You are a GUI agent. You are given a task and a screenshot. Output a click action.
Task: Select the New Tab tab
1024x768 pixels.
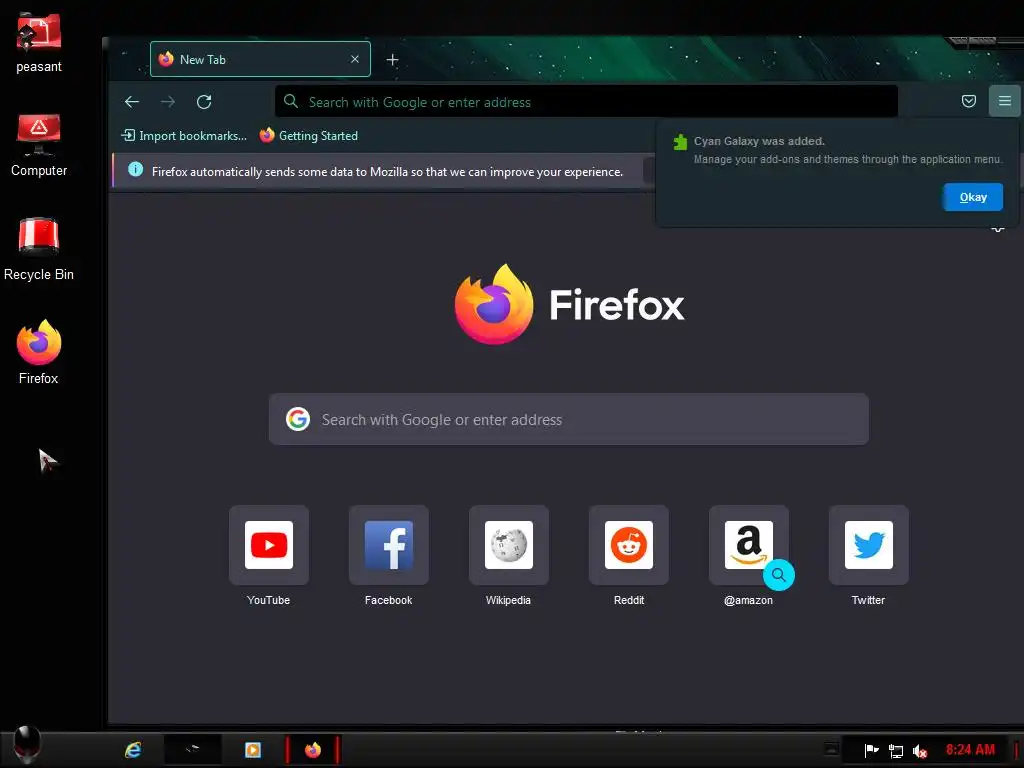[x=260, y=59]
